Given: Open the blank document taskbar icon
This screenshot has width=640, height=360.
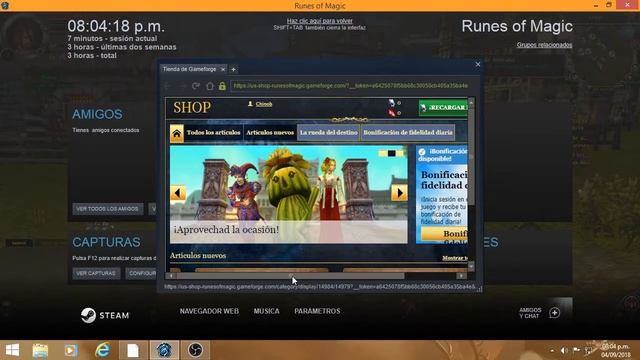Looking at the screenshot, I should [x=133, y=350].
